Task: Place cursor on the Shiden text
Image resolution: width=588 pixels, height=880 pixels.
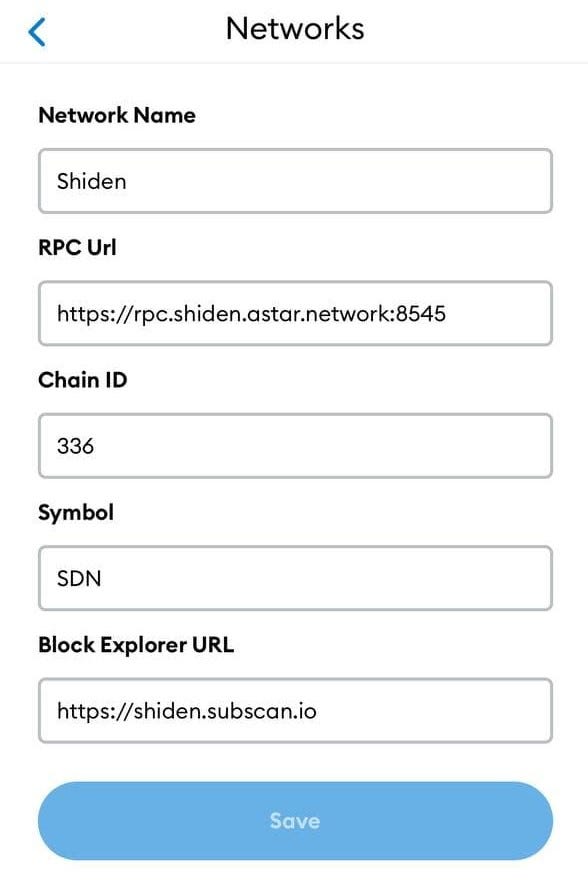Action: pos(91,181)
